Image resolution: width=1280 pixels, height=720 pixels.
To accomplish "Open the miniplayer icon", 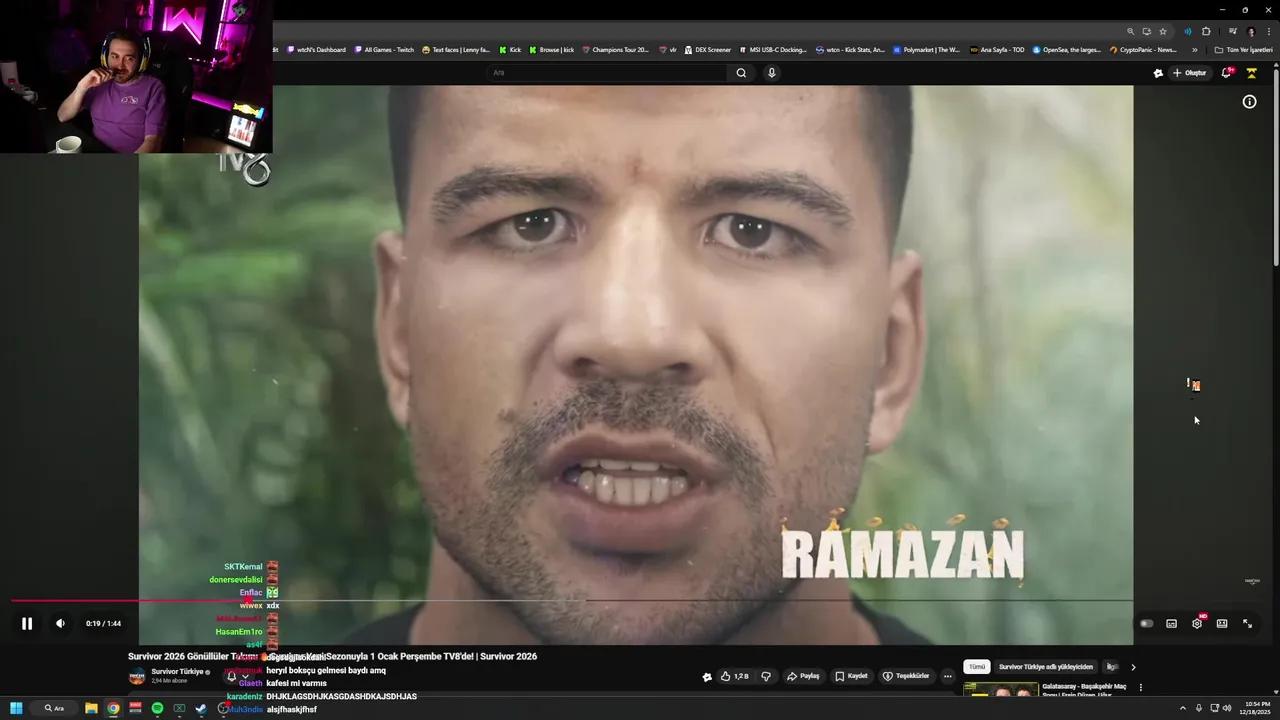I will (x=1171, y=623).
